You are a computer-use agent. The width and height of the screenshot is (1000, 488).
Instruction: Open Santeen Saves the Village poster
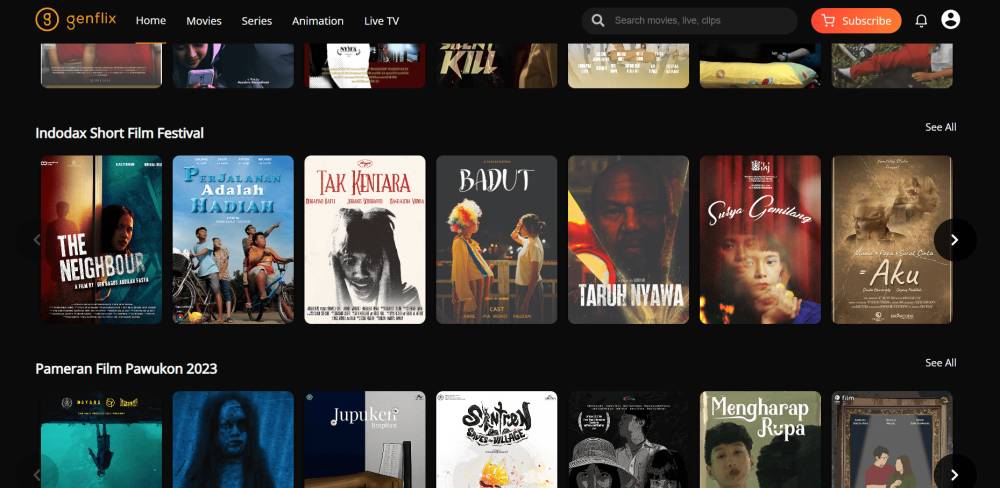click(x=496, y=440)
